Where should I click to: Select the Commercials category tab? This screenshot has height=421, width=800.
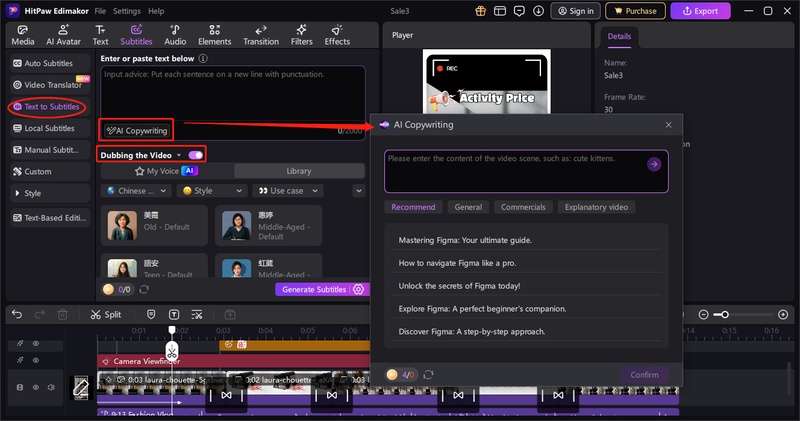(523, 207)
